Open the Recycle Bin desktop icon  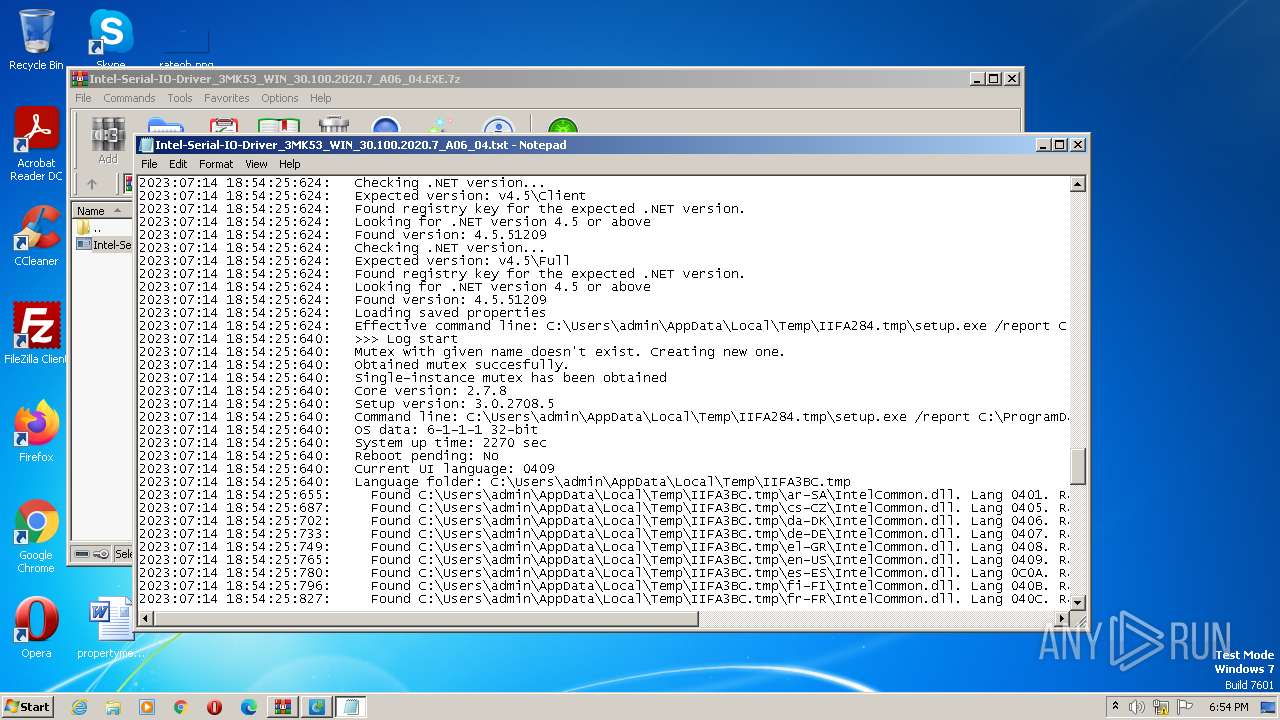36,40
